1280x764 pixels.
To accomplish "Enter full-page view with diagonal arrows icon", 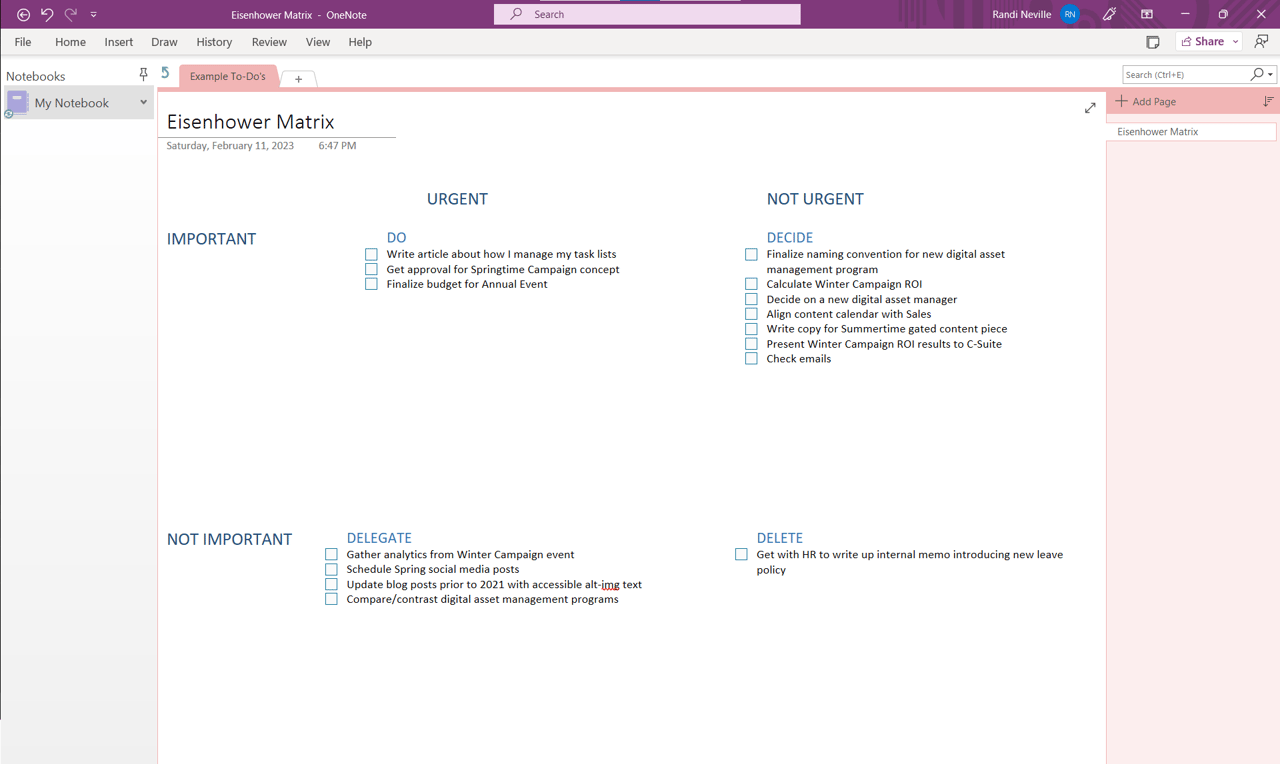I will 1089,107.
